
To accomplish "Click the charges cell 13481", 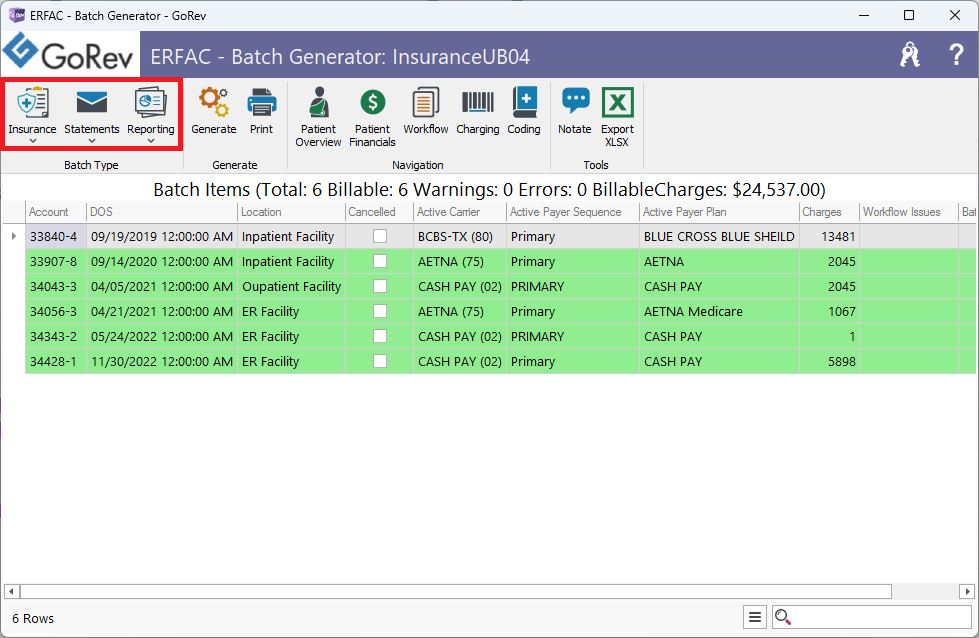I will pos(829,236).
